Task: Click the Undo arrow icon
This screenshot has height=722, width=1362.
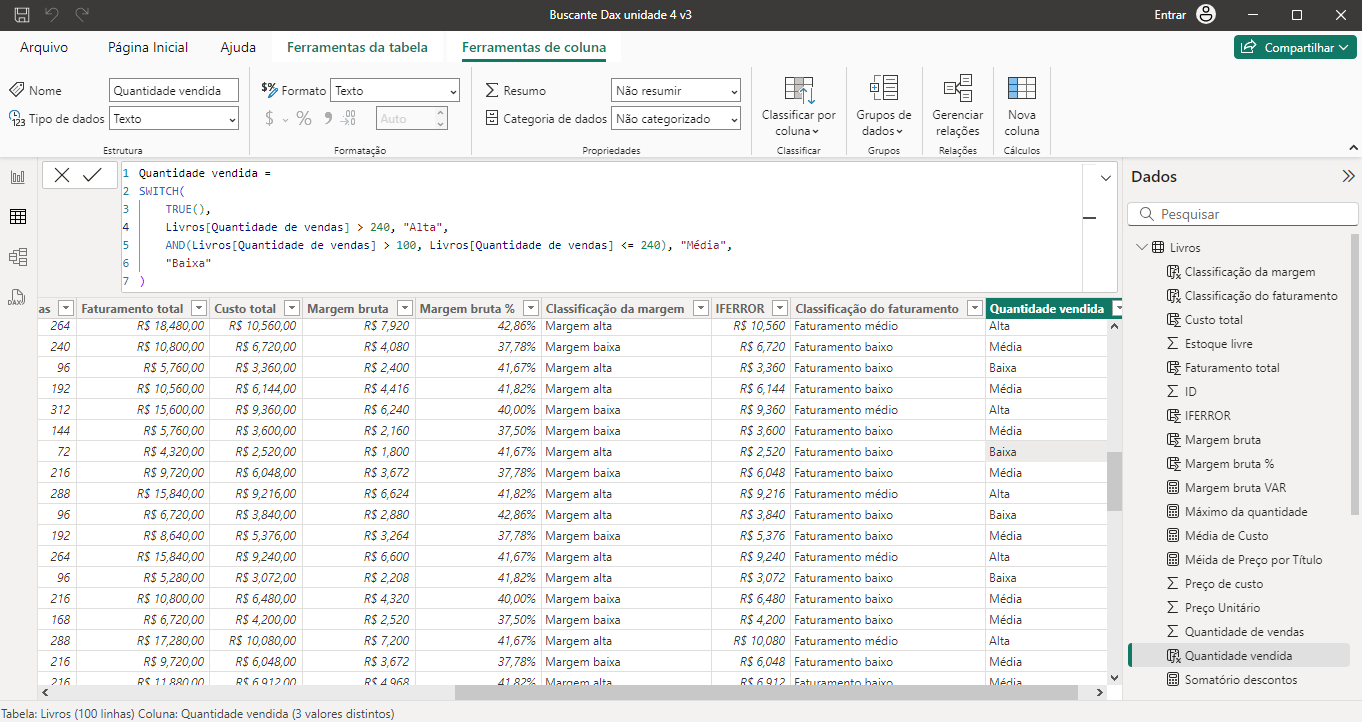Action: tap(52, 15)
